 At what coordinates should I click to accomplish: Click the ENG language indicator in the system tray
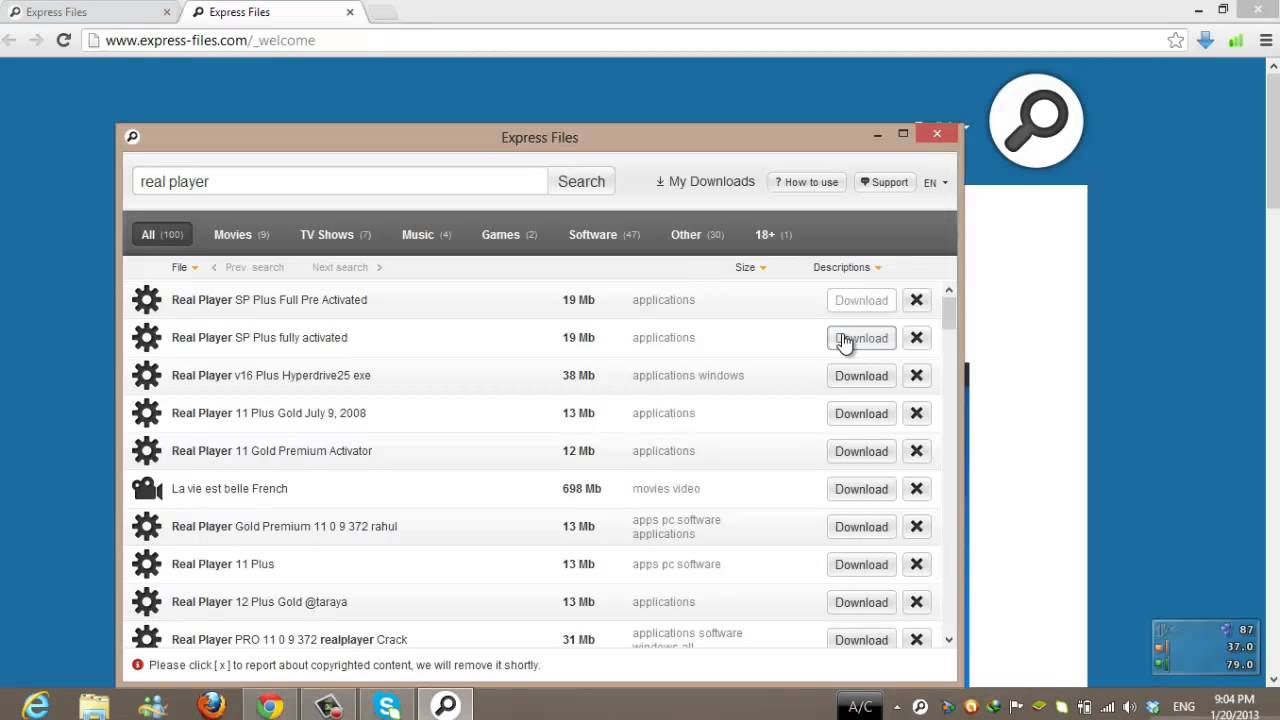click(1183, 706)
